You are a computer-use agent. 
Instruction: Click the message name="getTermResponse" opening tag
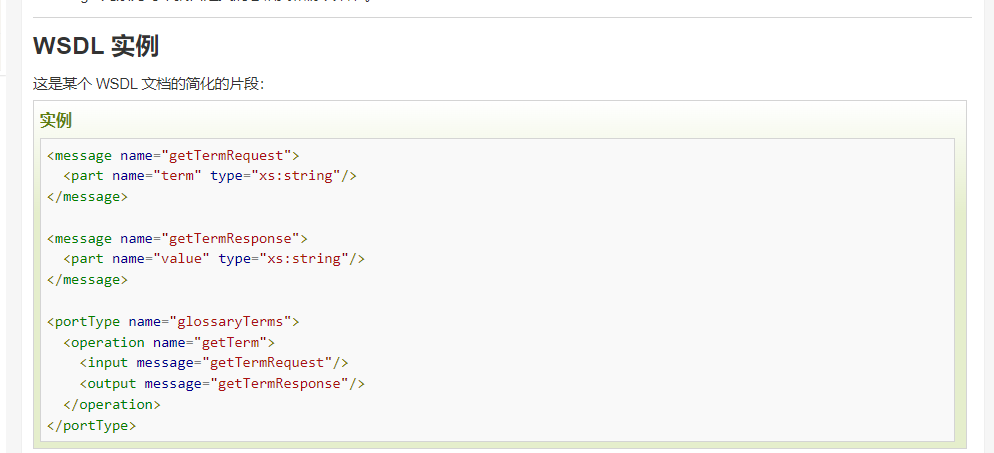pos(177,238)
